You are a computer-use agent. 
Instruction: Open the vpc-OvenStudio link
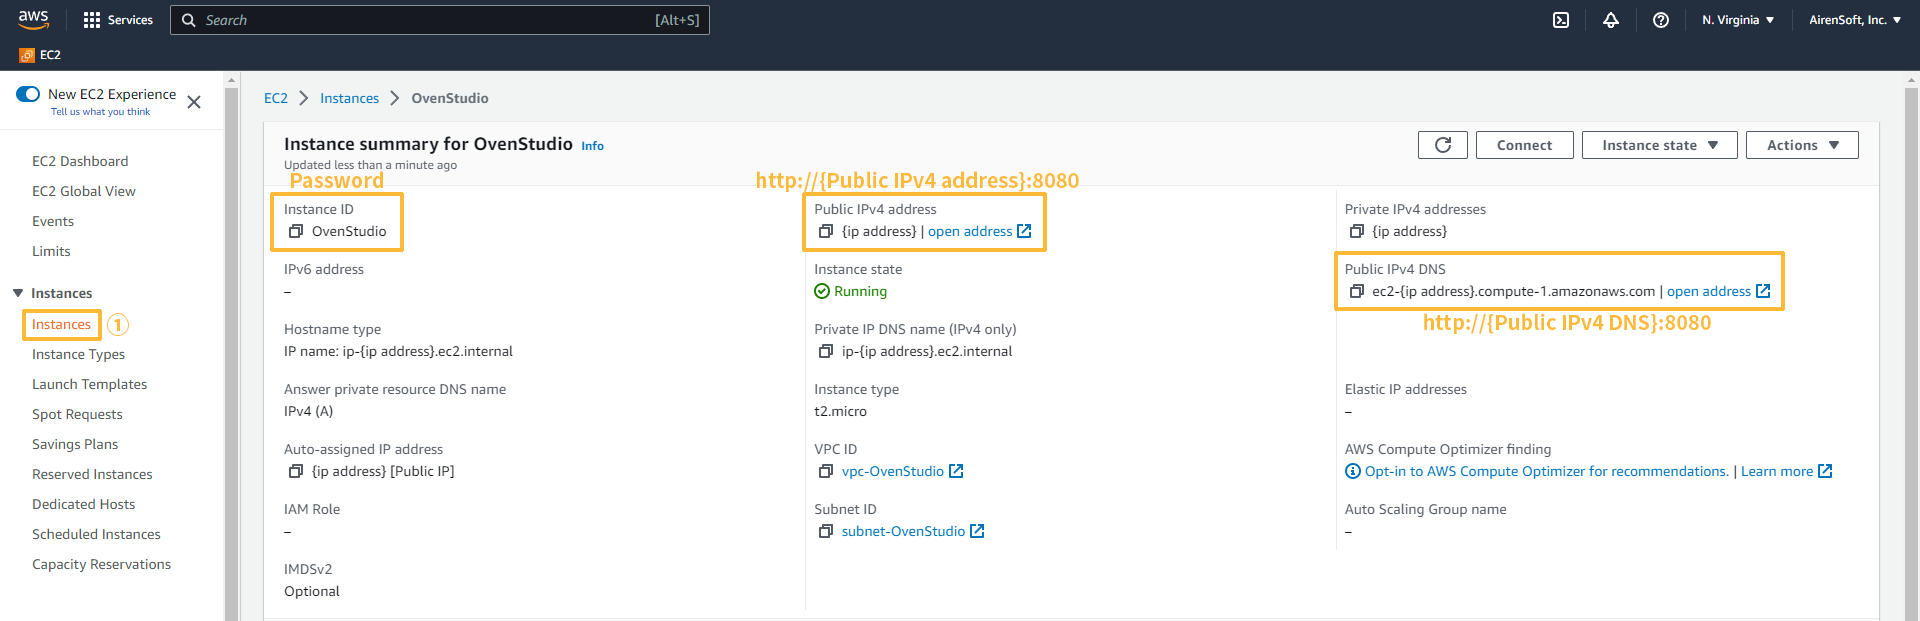(892, 471)
